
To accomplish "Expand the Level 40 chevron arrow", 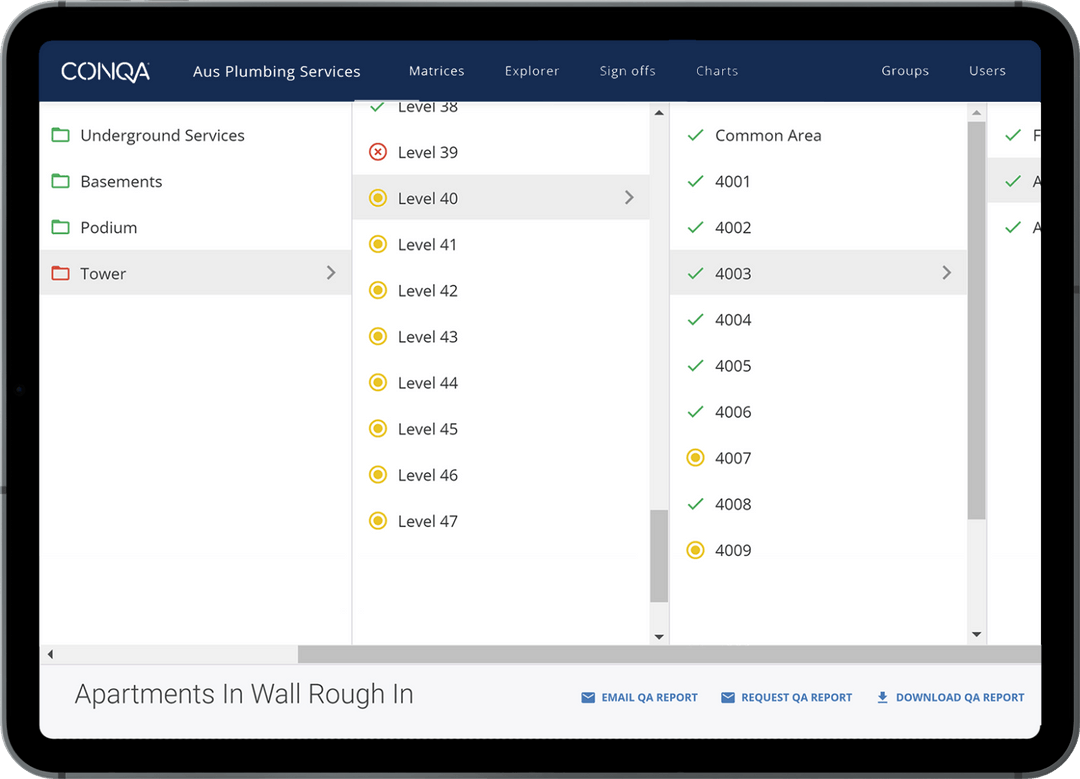I will pos(629,198).
